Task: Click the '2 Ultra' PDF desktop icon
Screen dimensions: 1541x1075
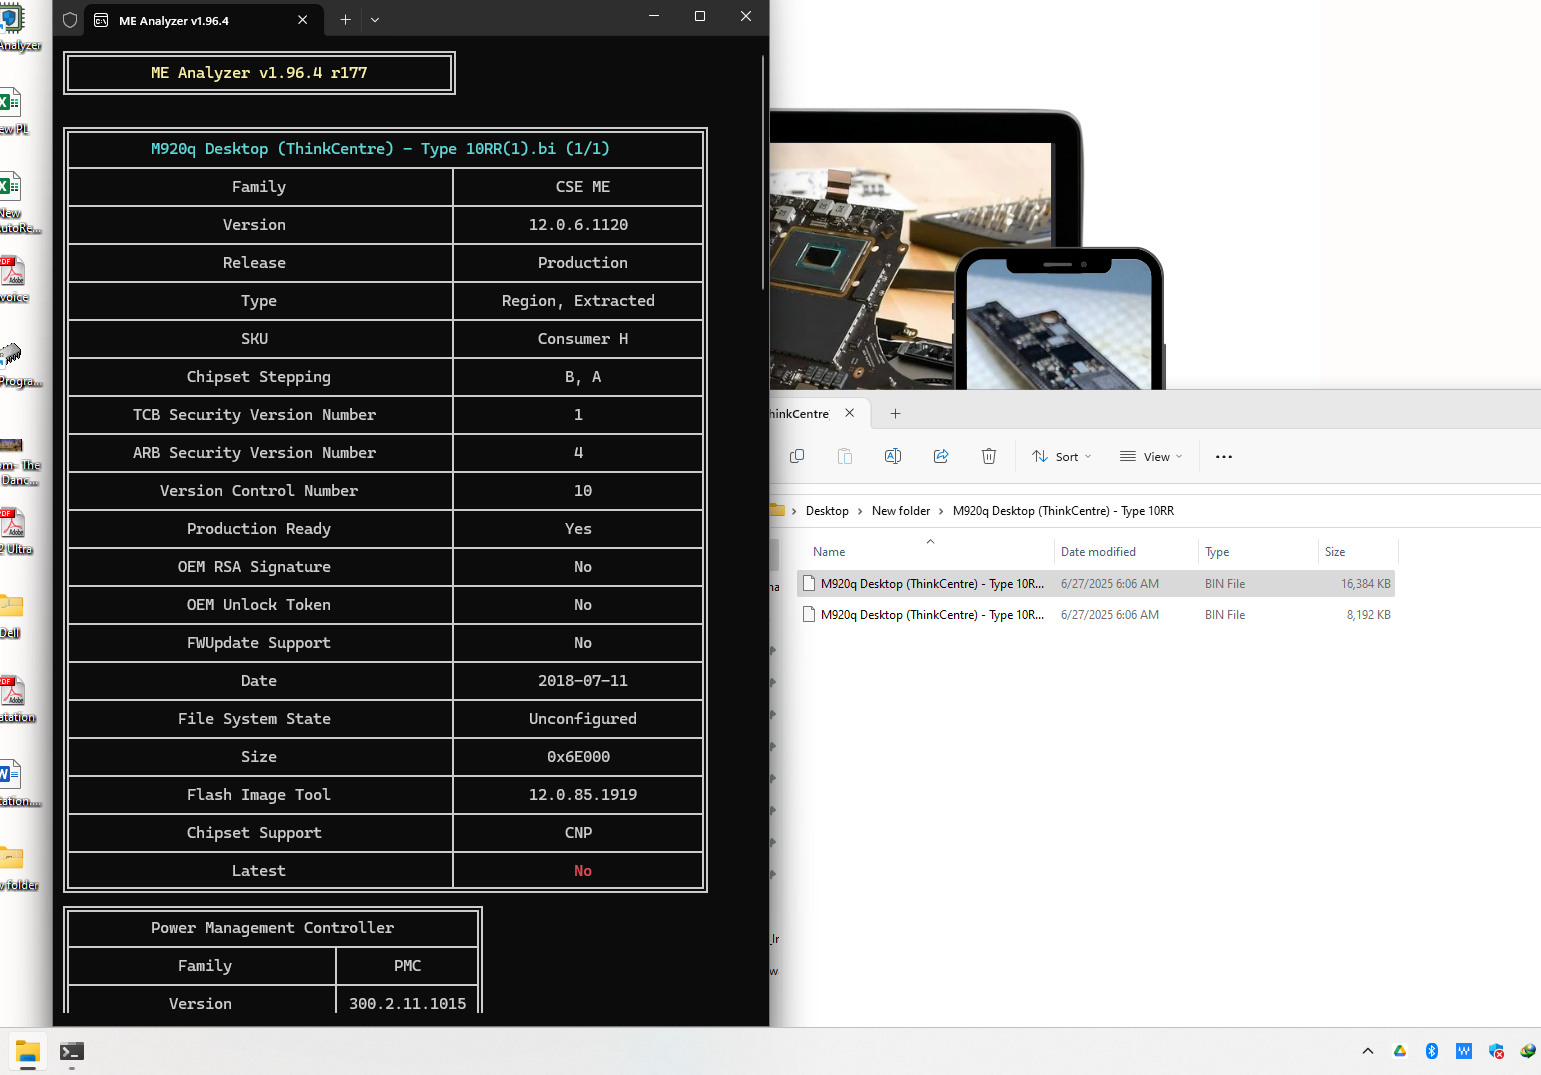Action: click(x=14, y=530)
